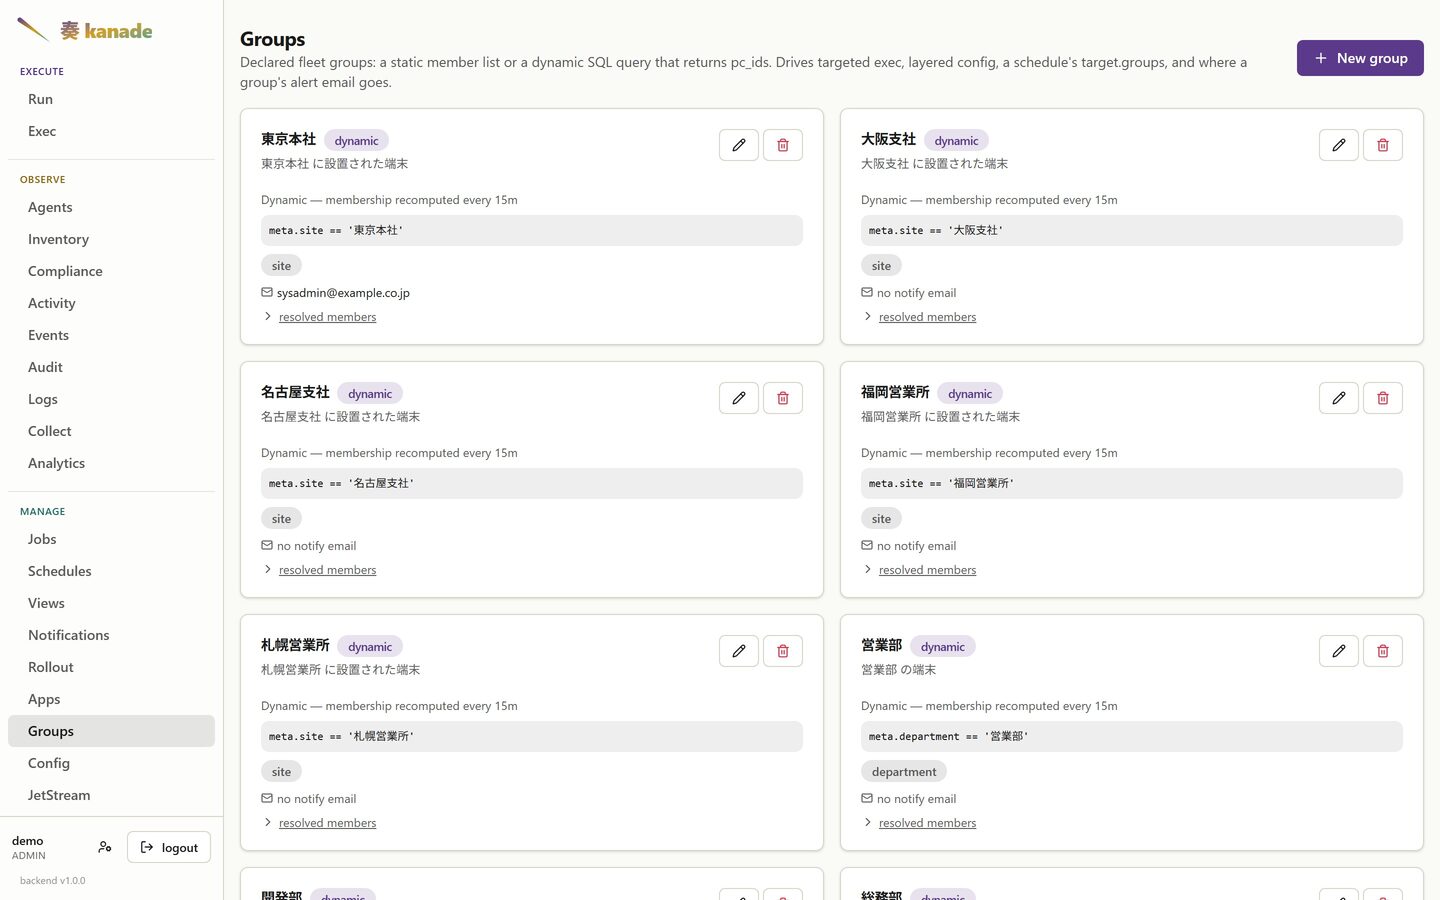1440x900 pixels.
Task: Open Notifications in Manage section
Action: pos(111,635)
